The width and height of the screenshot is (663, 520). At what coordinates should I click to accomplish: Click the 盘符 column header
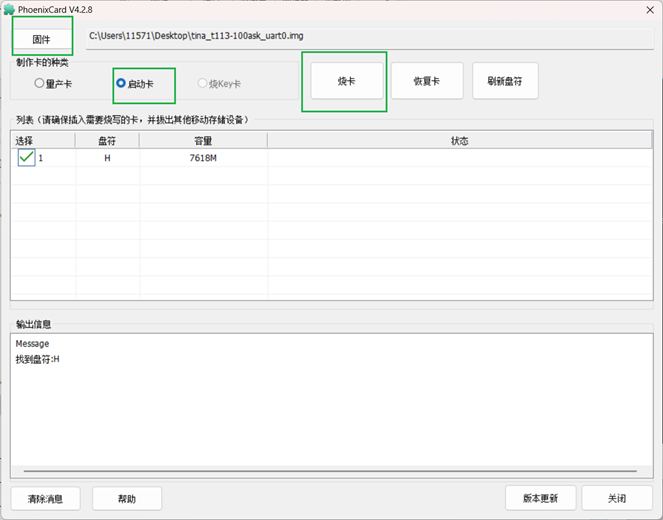click(x=107, y=141)
